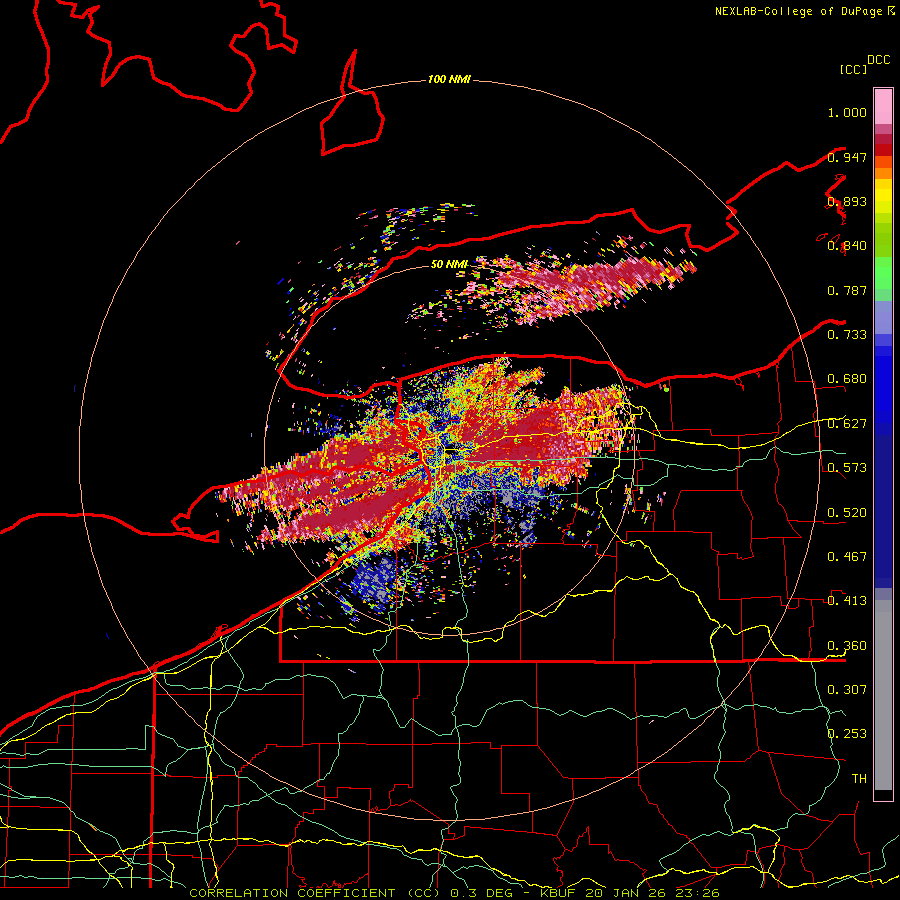Select the 0.413 scale value
Image resolution: width=900 pixels, height=900 pixels.
(847, 601)
